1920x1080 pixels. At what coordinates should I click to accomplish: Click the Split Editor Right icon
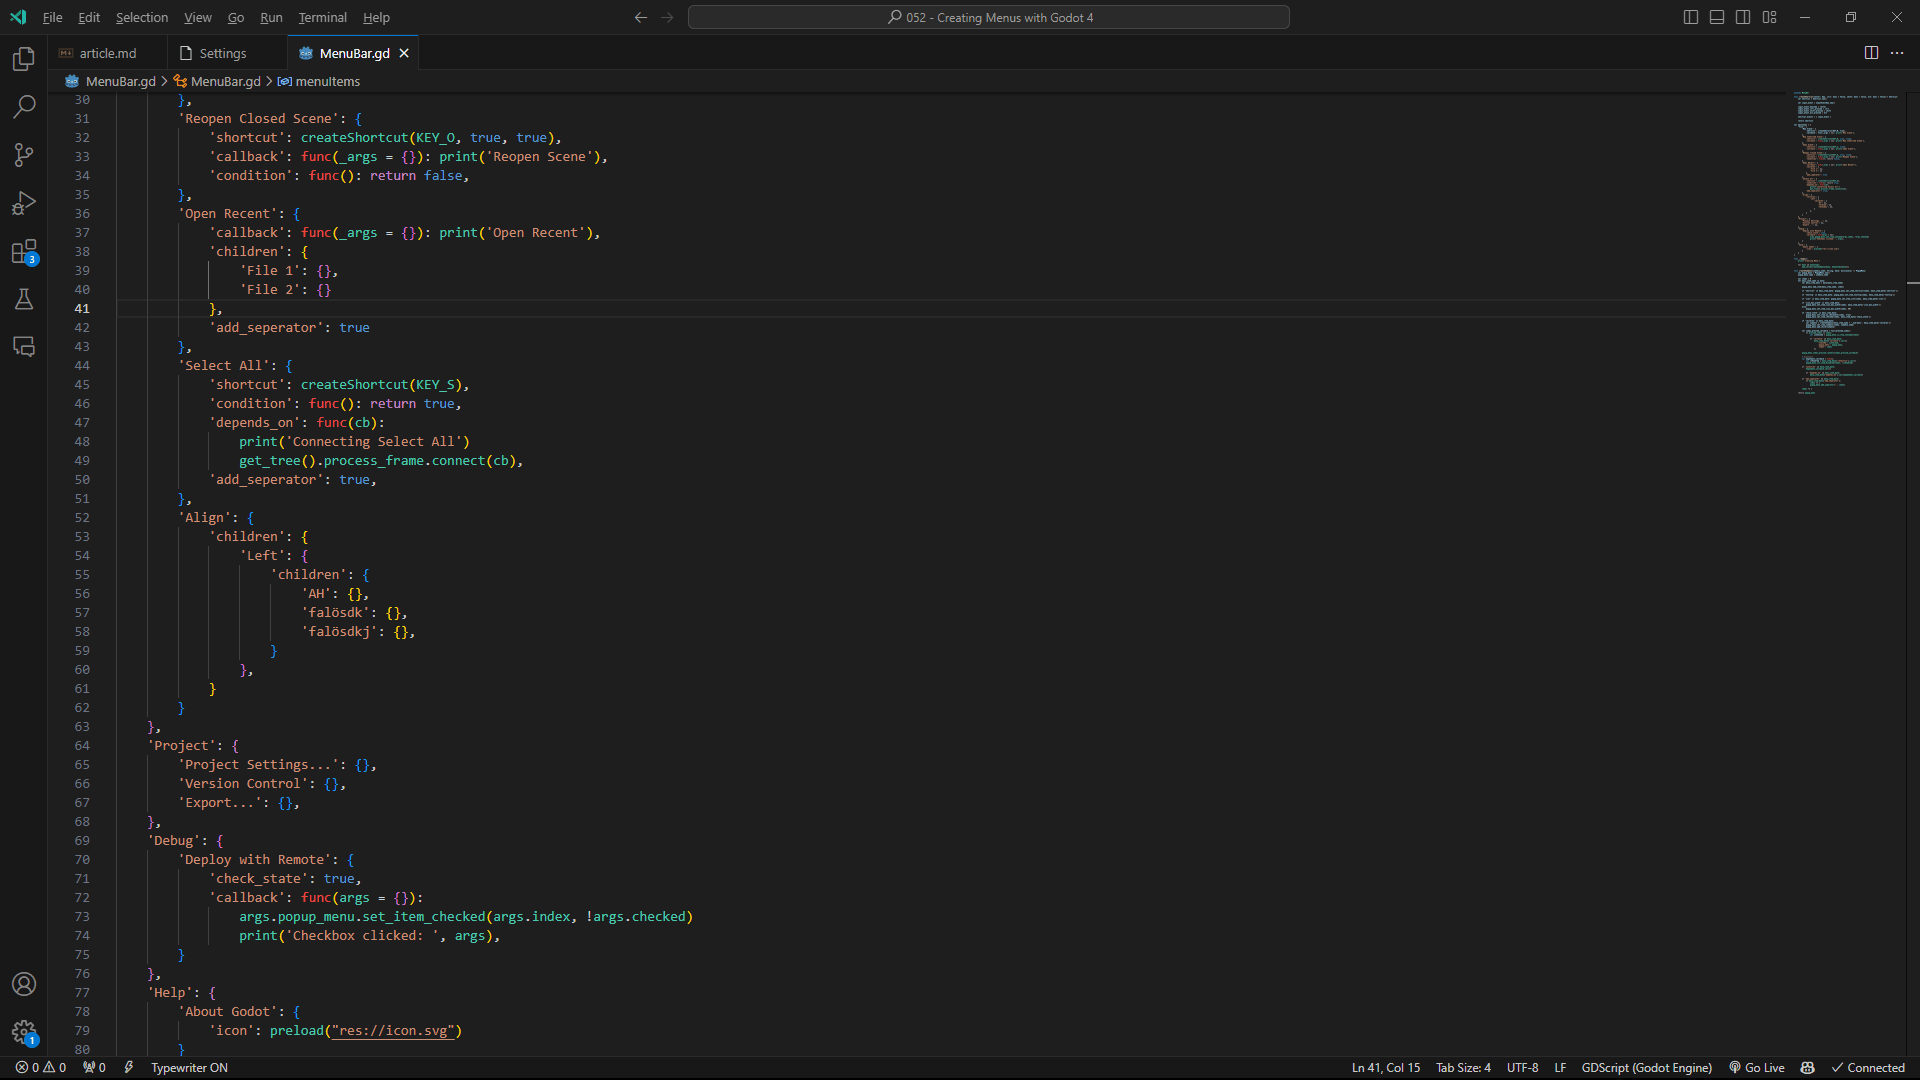[1871, 53]
